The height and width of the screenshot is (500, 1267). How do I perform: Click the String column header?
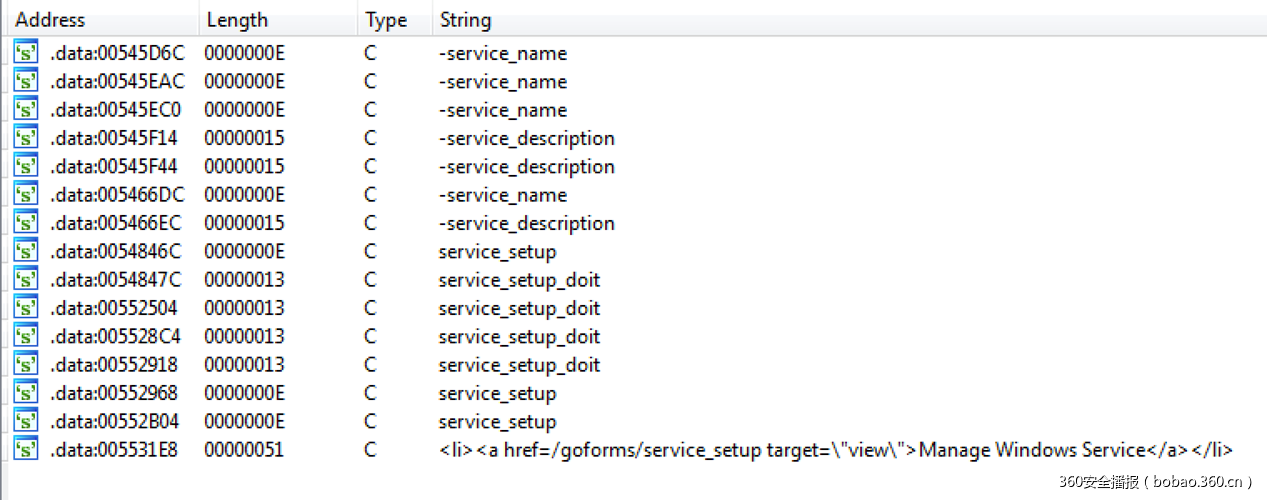(465, 20)
